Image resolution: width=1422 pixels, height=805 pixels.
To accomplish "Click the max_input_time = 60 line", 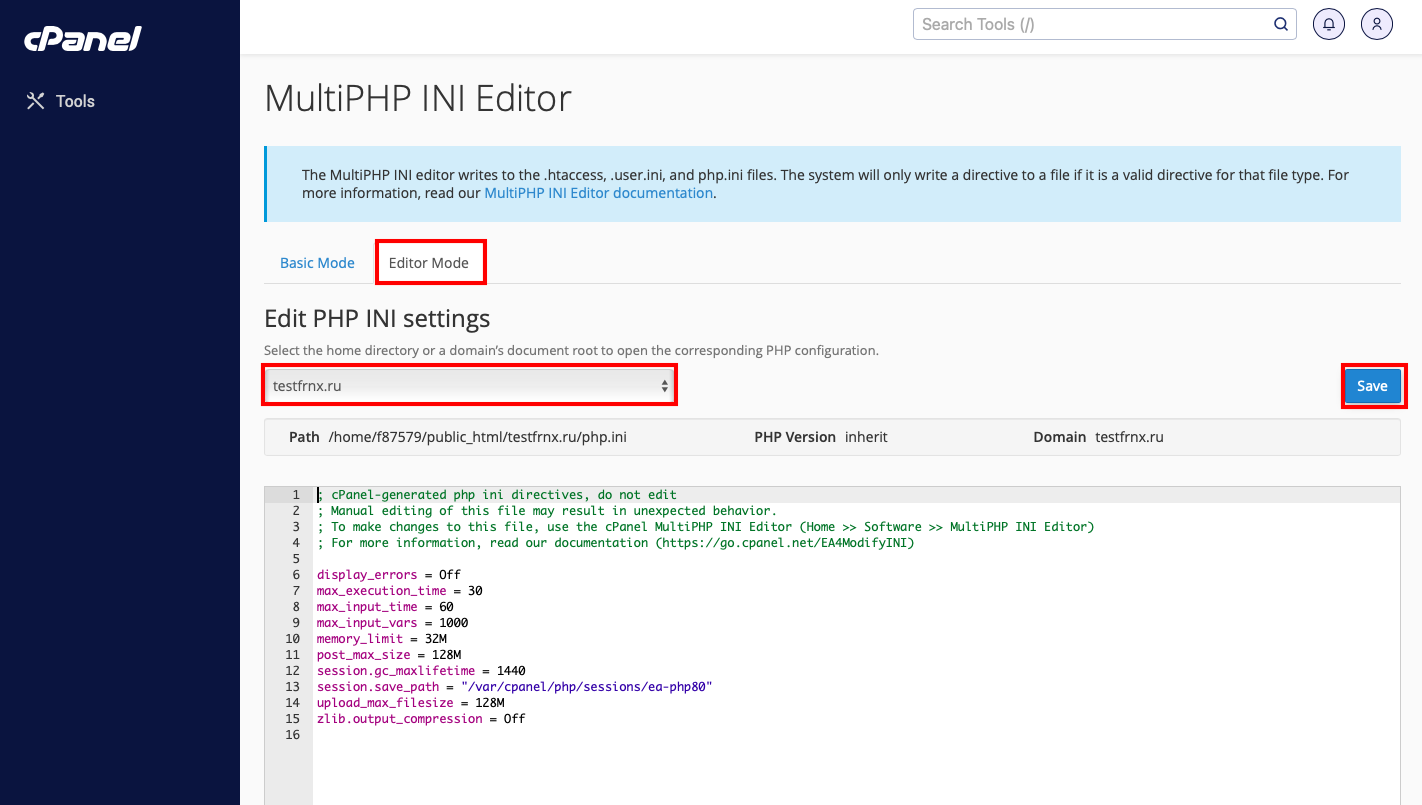I will pyautogui.click(x=385, y=607).
